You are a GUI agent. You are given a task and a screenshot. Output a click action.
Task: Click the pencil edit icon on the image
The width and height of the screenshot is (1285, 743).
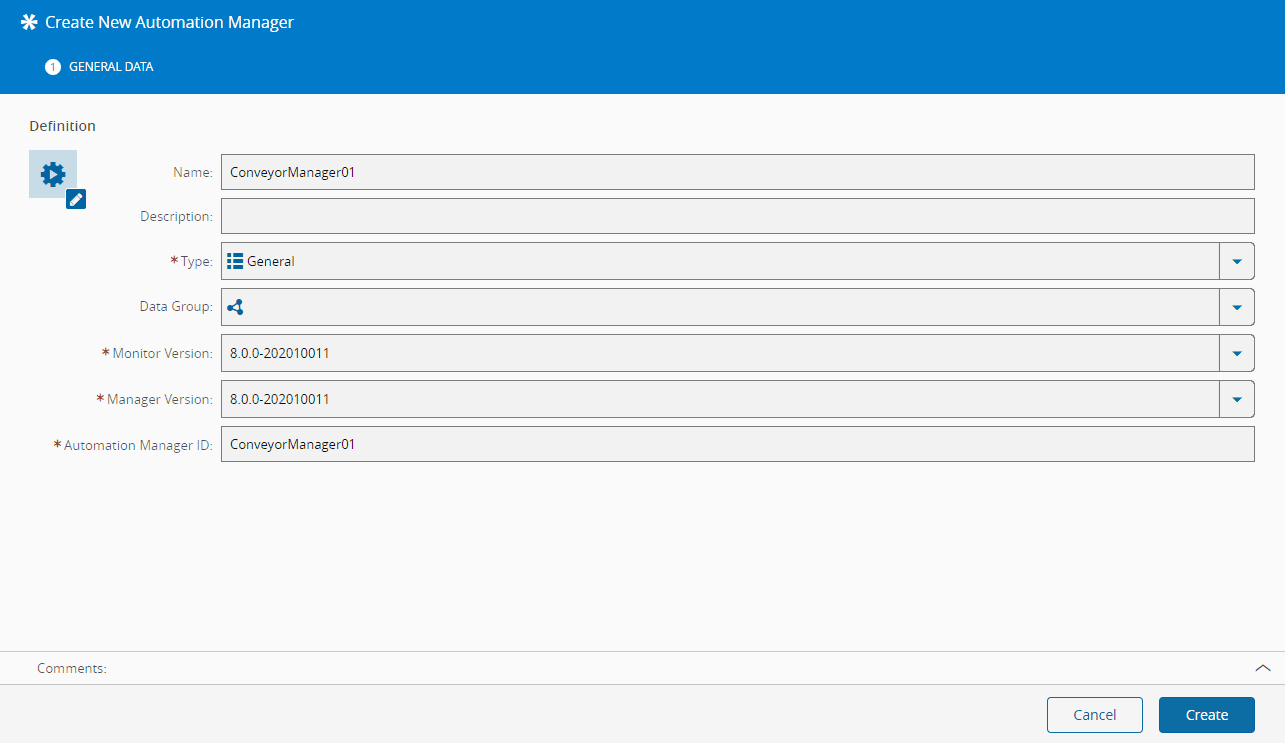pos(76,199)
